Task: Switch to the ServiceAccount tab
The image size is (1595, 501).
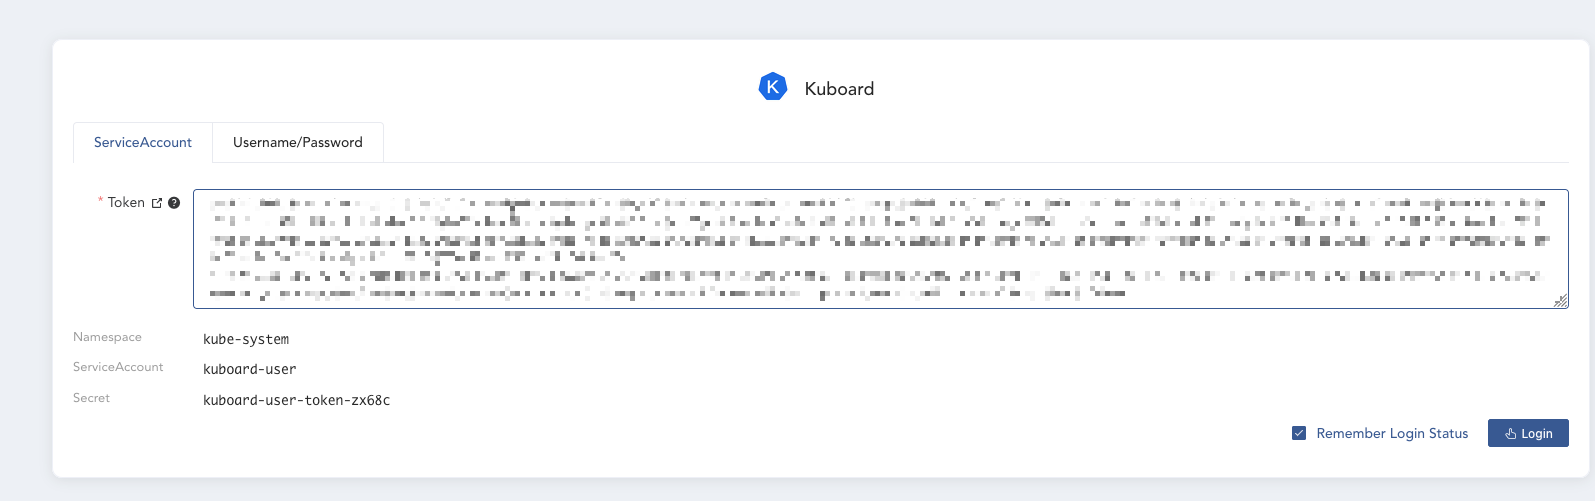Action: pyautogui.click(x=143, y=142)
